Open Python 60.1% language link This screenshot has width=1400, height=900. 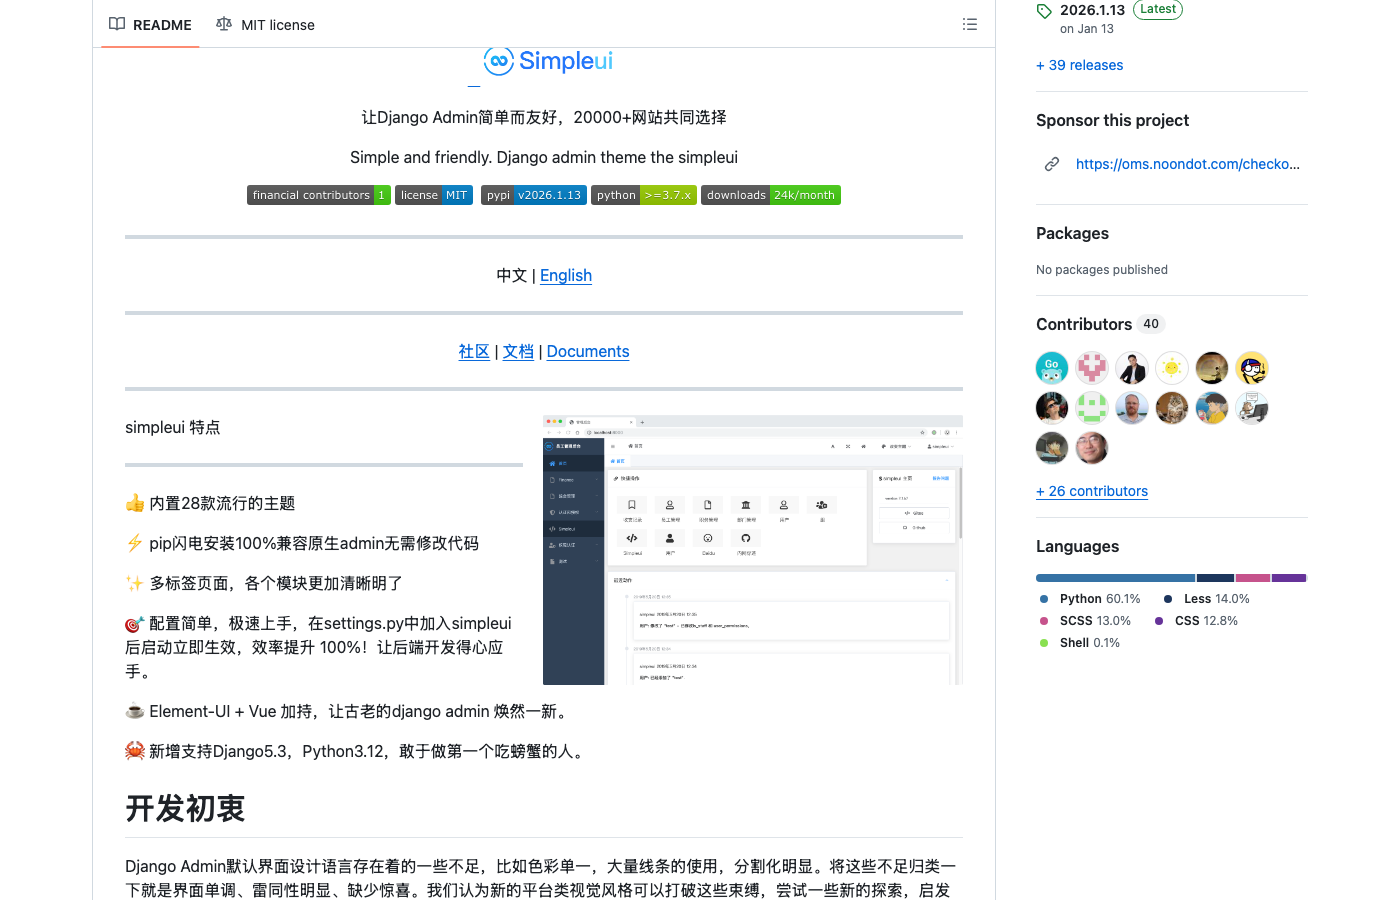[x=1090, y=599]
